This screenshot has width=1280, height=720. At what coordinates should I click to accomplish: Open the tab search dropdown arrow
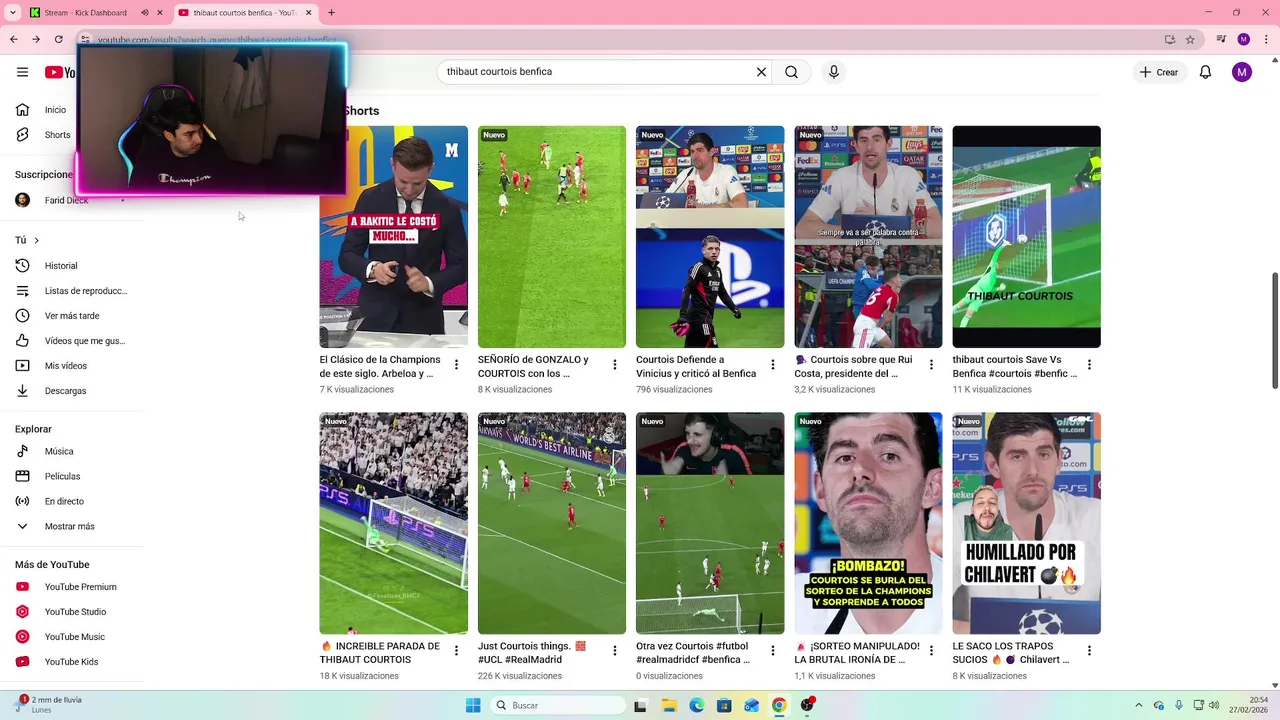pos(13,13)
